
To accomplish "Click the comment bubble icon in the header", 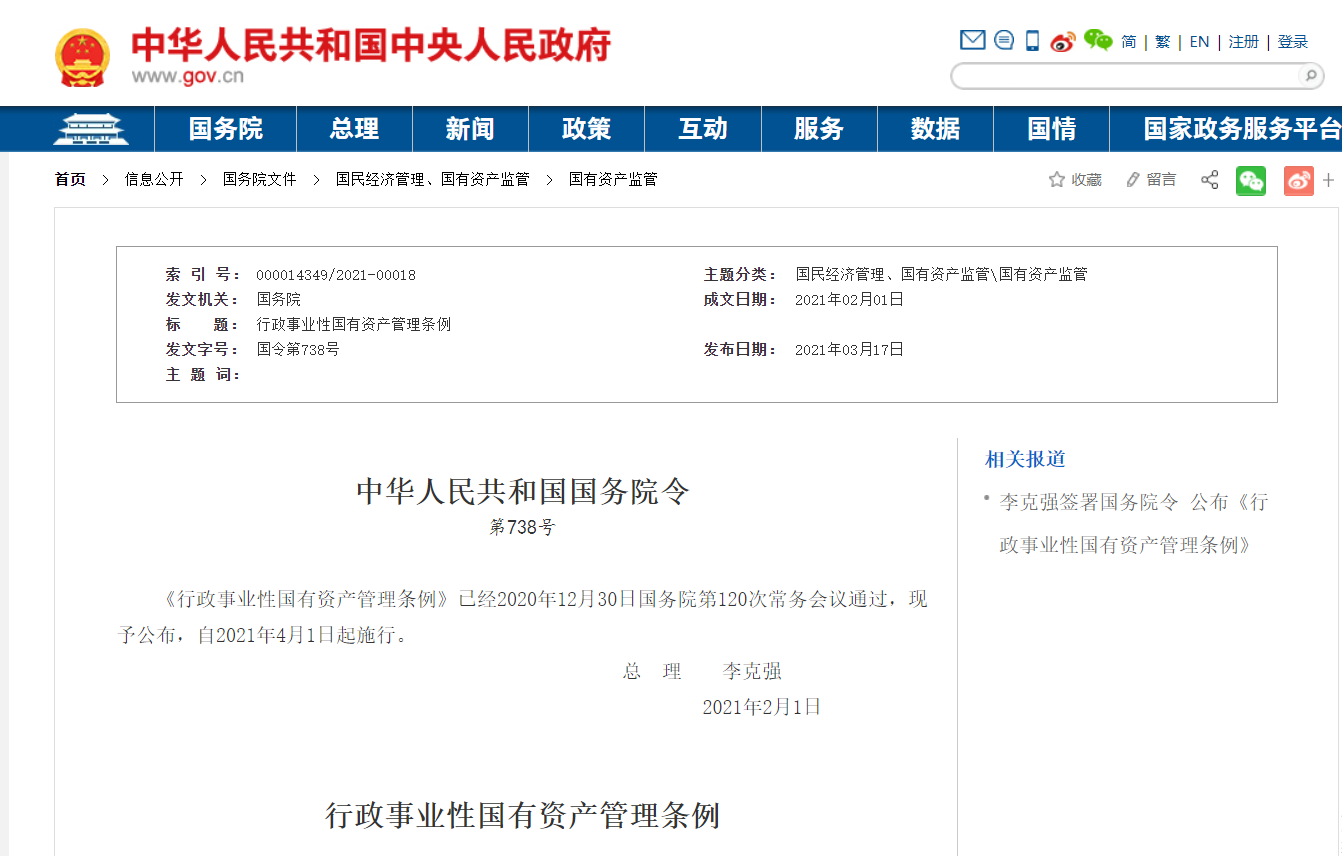I will tap(1003, 41).
